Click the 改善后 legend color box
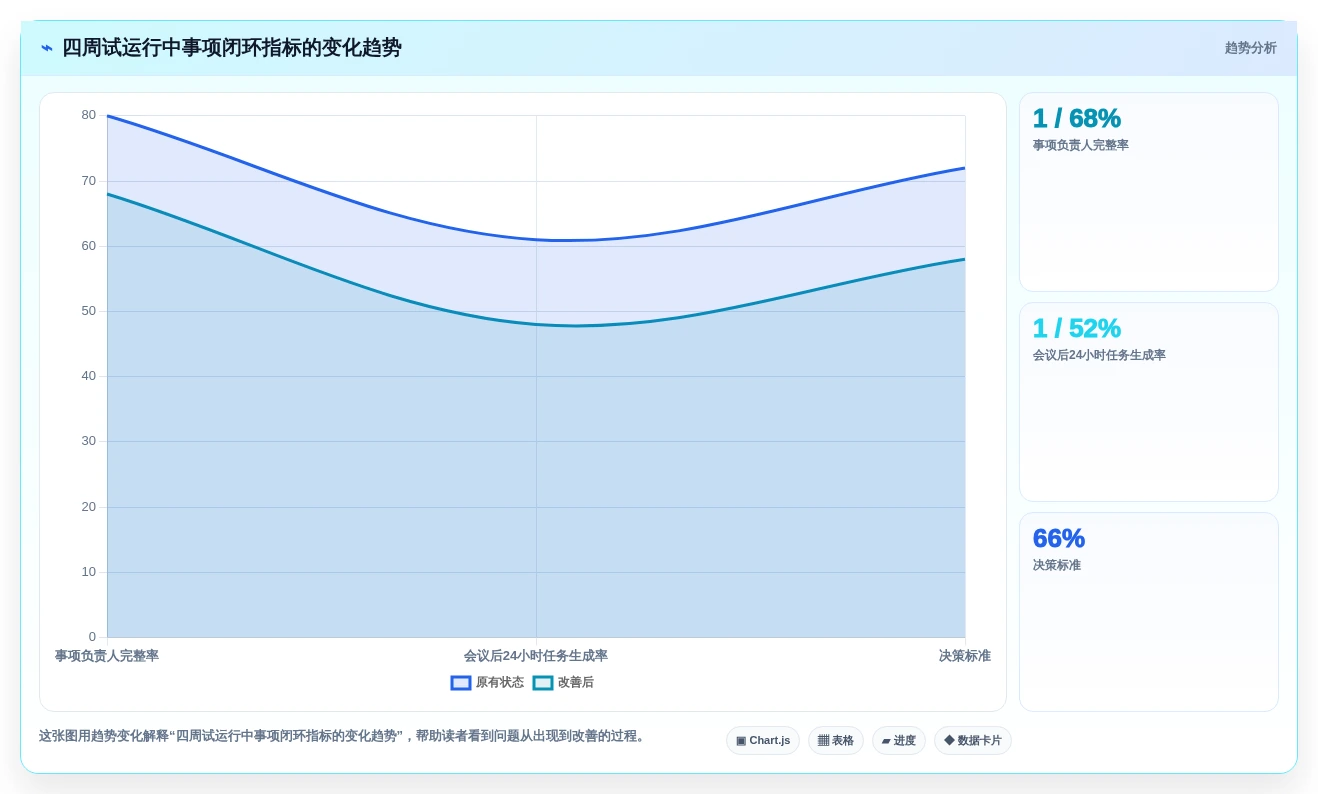The image size is (1318, 794). (x=543, y=683)
